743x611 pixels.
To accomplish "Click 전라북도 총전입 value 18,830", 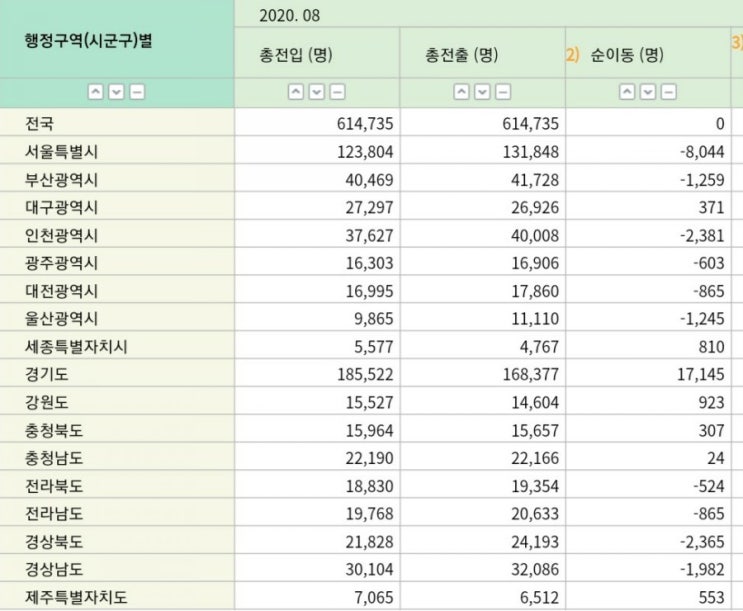I will pos(369,486).
